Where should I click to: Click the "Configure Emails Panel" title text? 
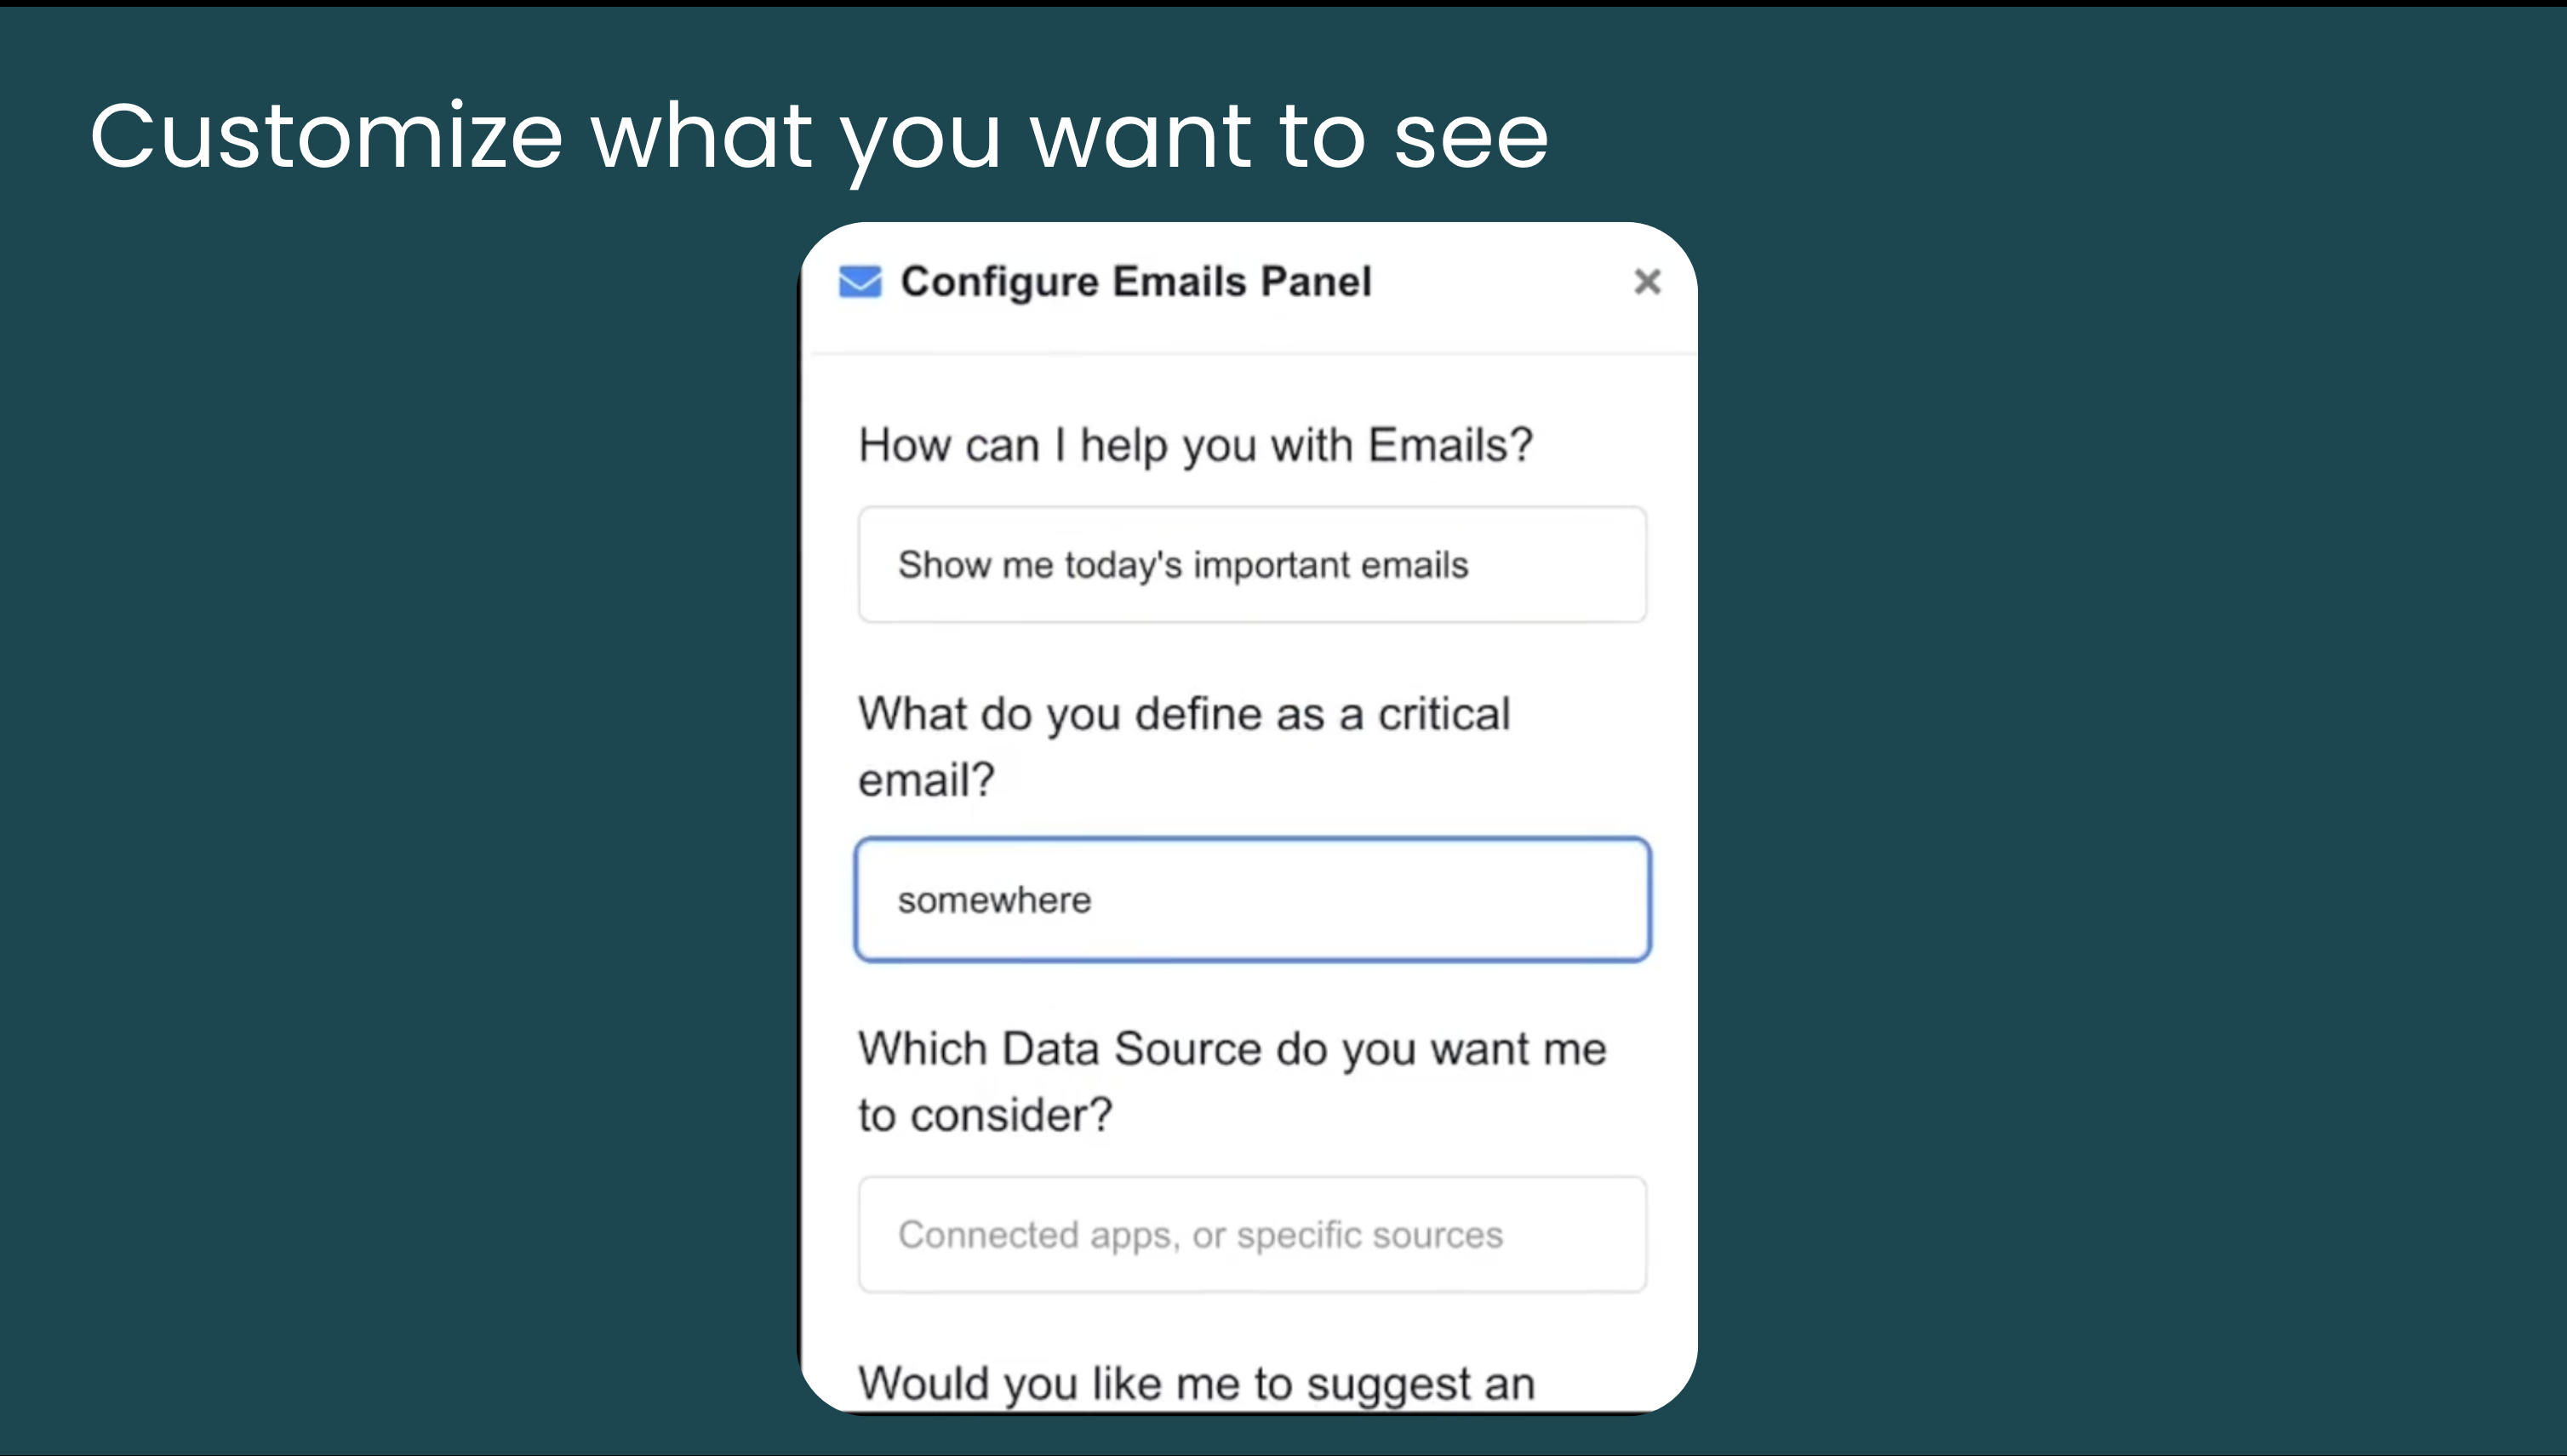point(1136,282)
